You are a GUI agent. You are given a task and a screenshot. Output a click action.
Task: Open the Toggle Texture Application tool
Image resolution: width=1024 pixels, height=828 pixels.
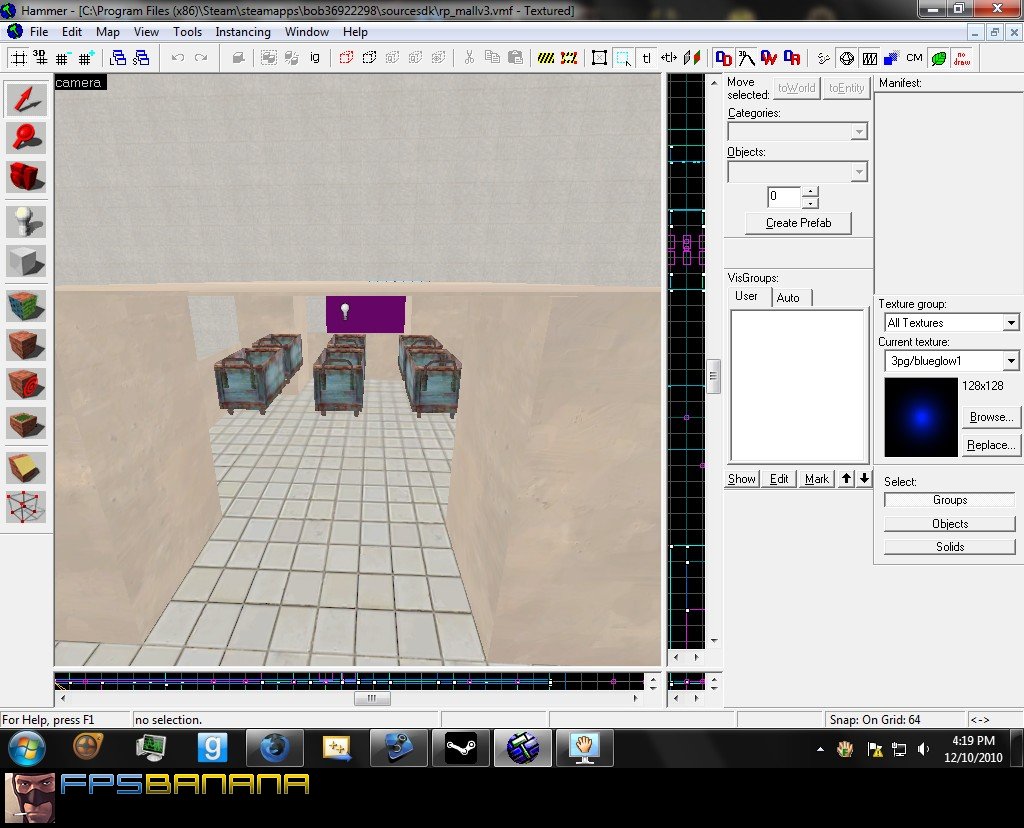26,306
